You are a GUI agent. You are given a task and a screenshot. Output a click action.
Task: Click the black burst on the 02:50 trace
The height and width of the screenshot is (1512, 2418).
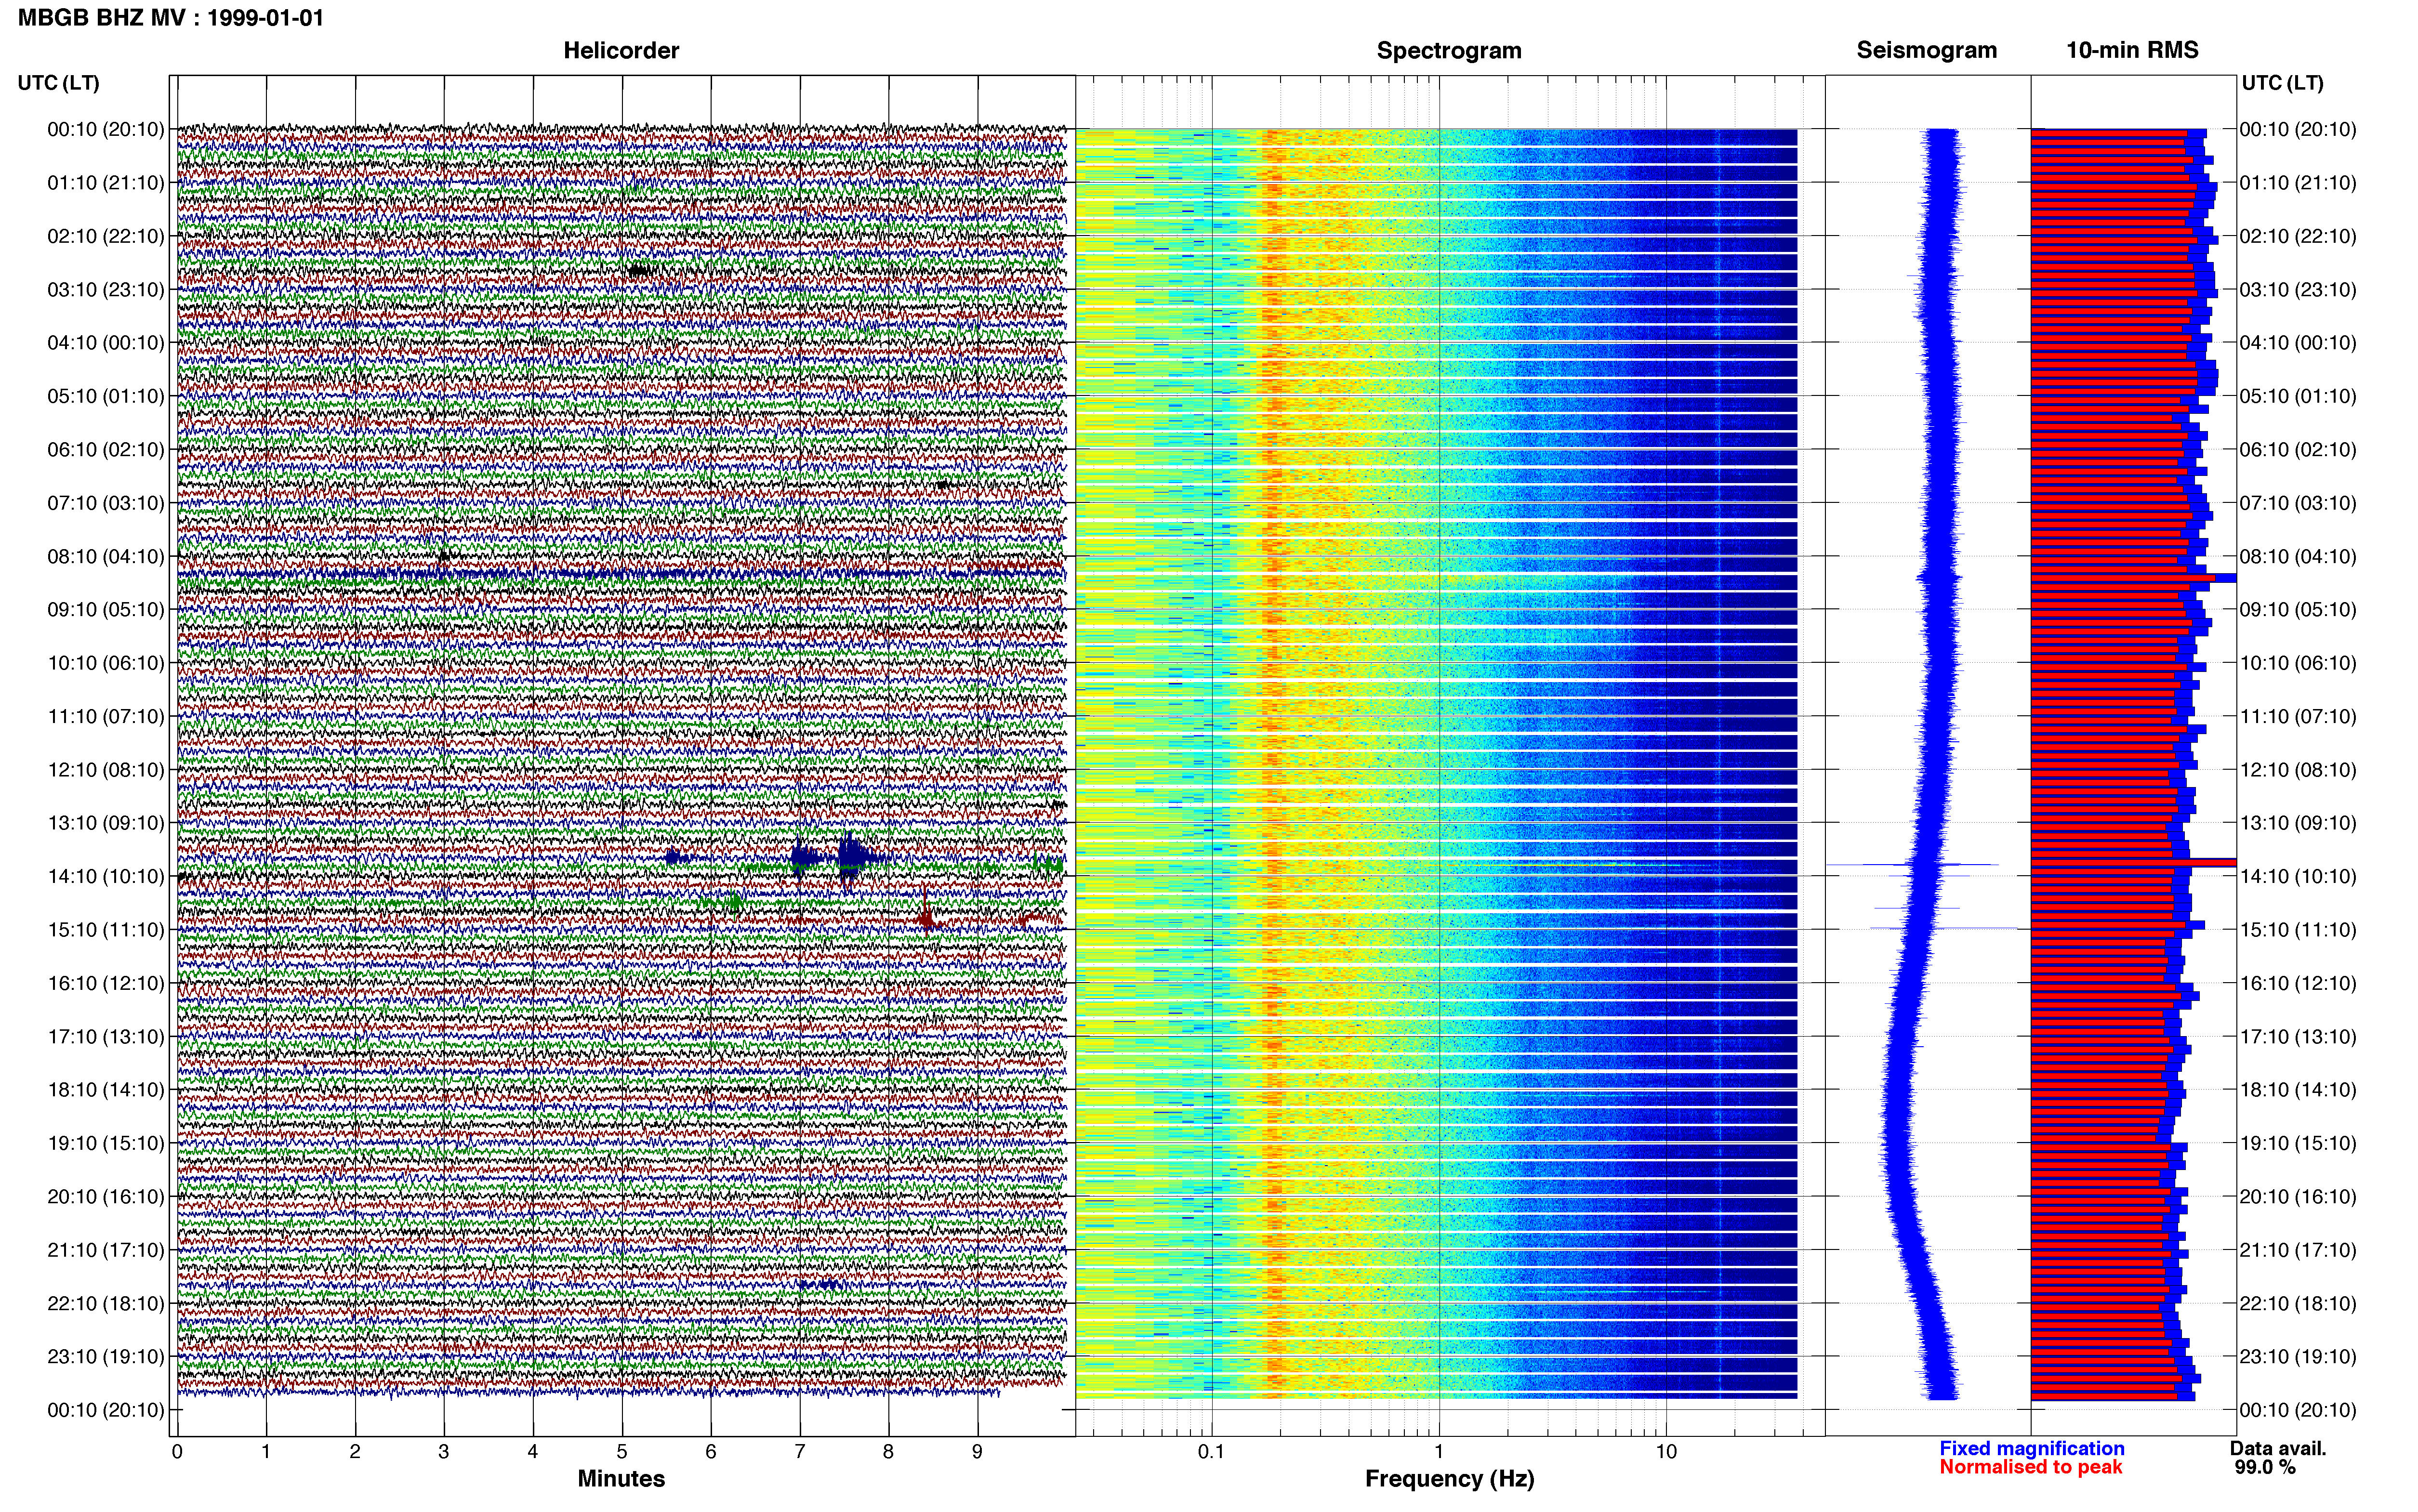pyautogui.click(x=640, y=270)
